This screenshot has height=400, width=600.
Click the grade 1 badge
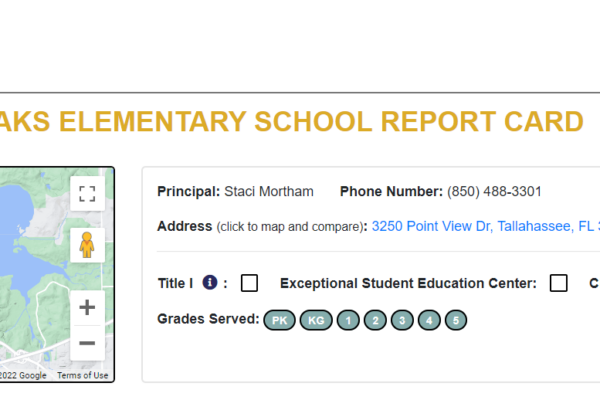point(348,320)
